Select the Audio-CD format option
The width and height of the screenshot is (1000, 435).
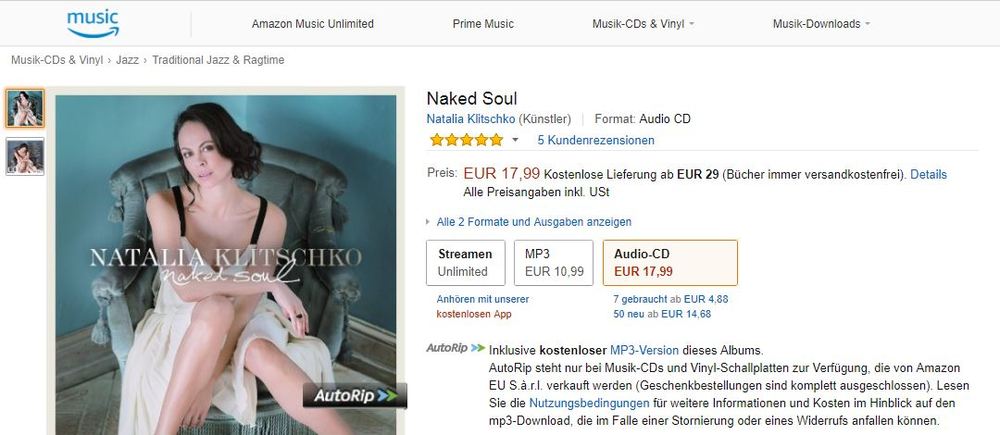[670, 262]
